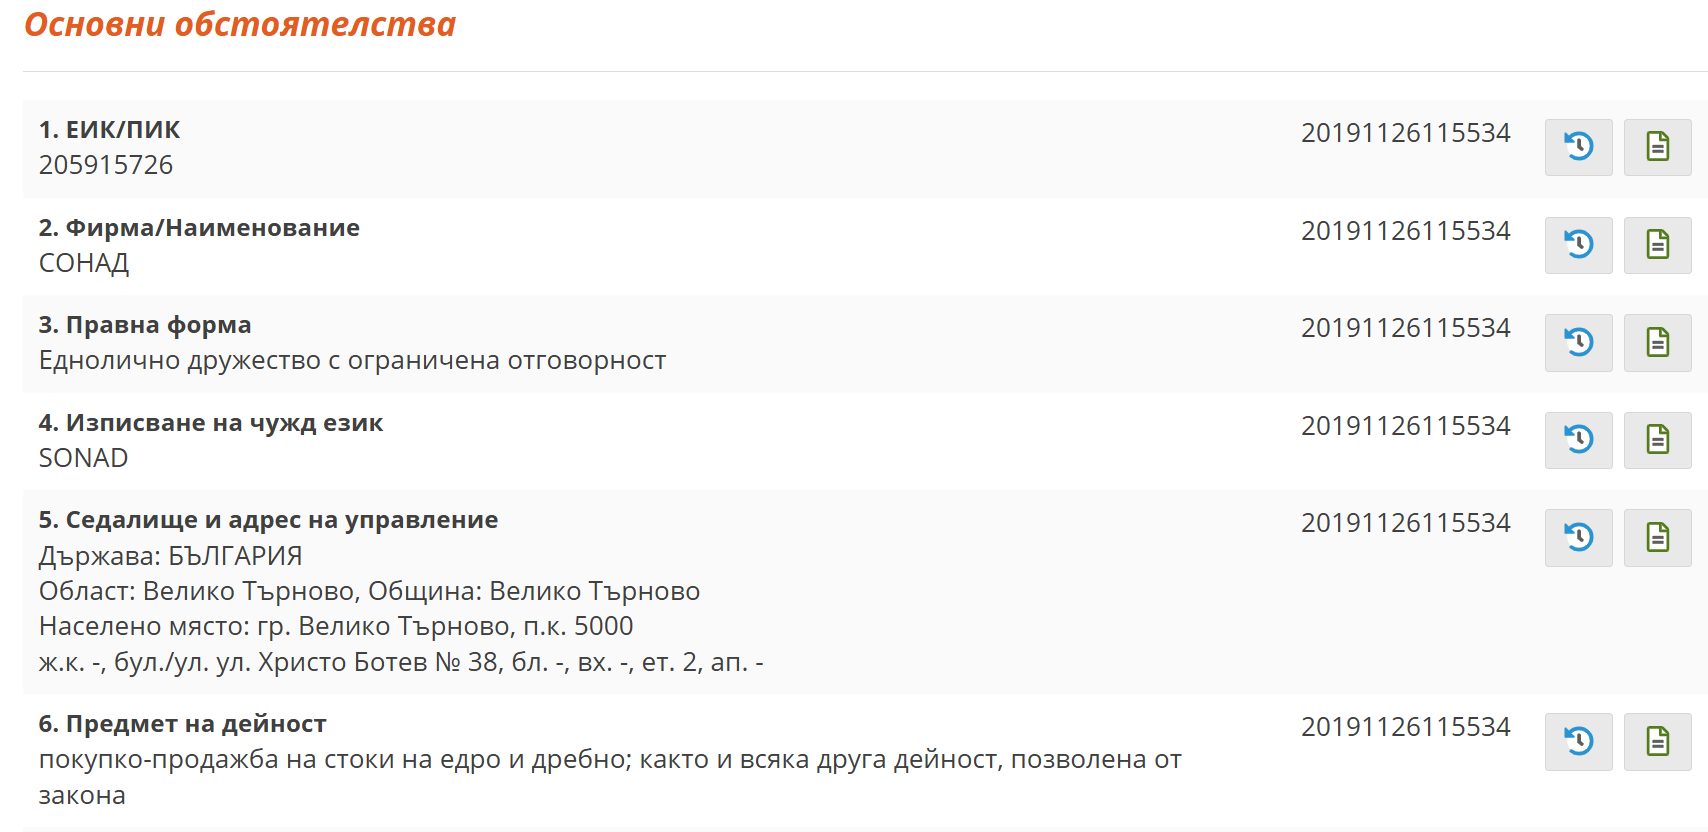Select the address line with Христо Ботев
The image size is (1708, 832).
coord(400,662)
